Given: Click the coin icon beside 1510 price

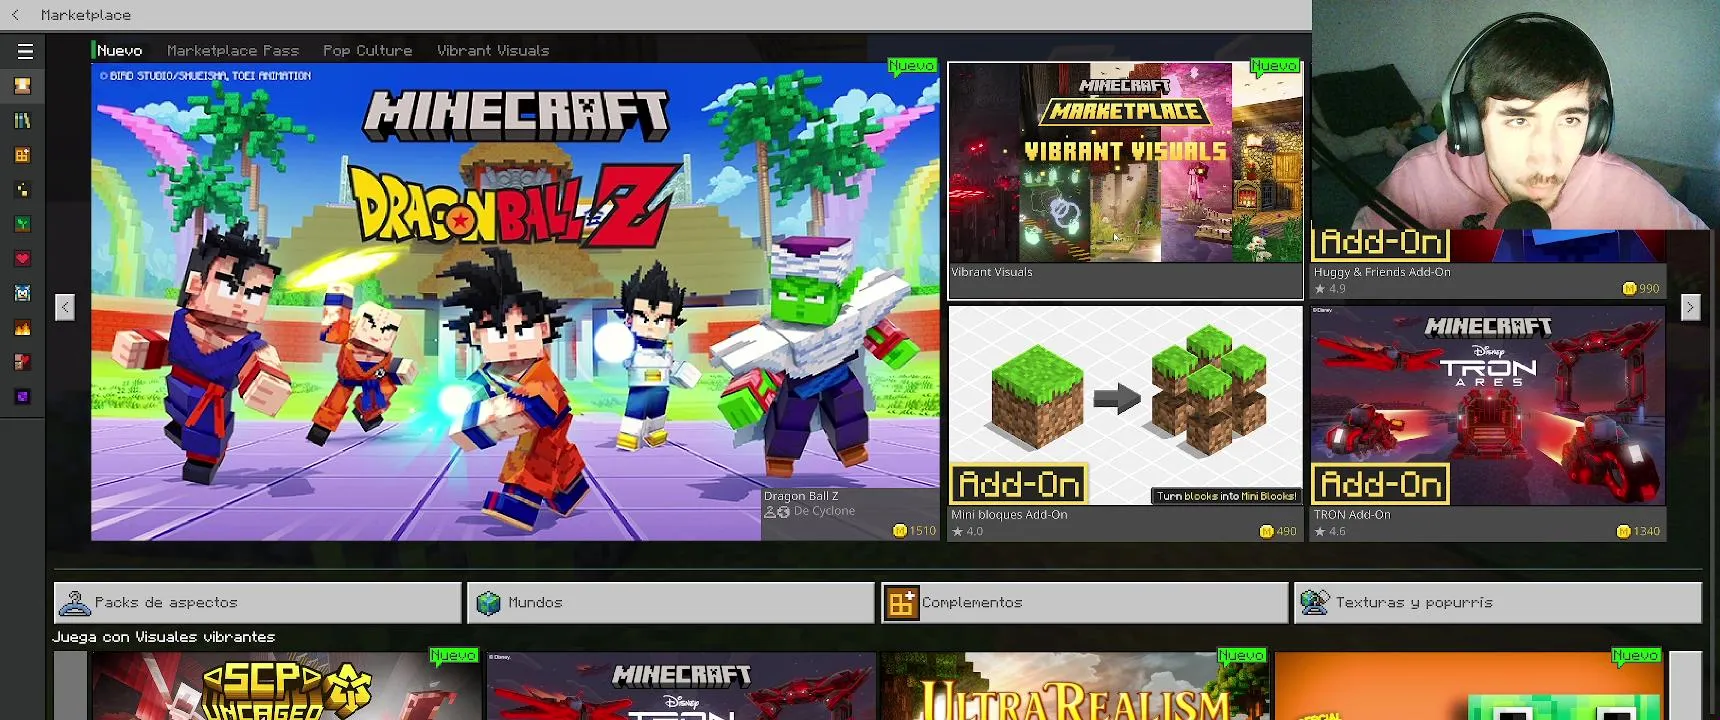Looking at the screenshot, I should [x=899, y=531].
